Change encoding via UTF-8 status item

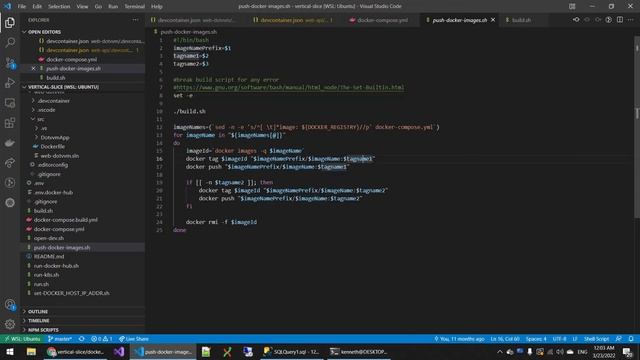coord(559,339)
